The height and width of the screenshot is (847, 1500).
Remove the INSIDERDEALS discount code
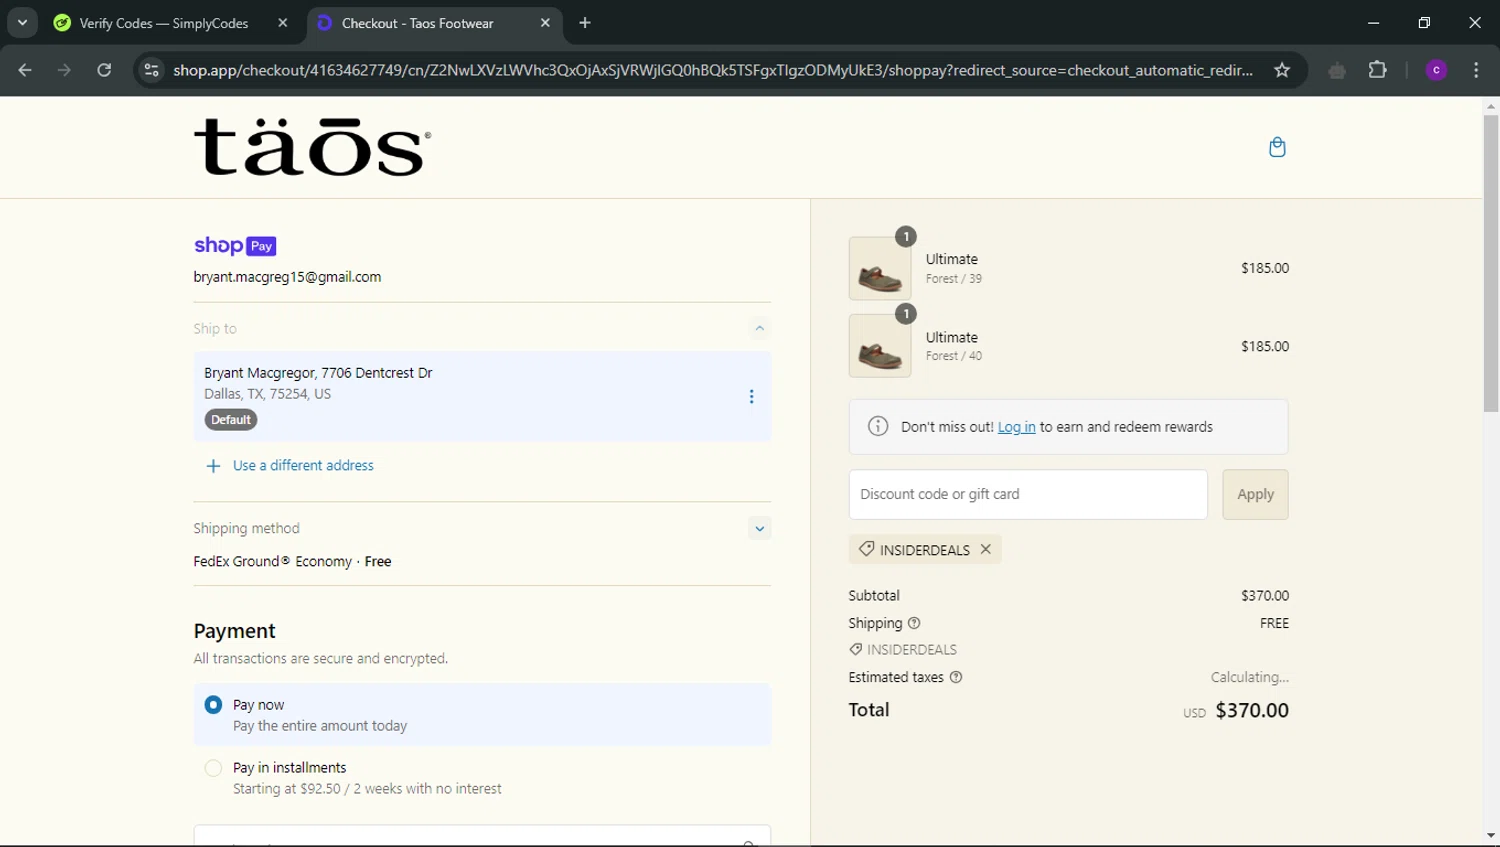tap(986, 549)
